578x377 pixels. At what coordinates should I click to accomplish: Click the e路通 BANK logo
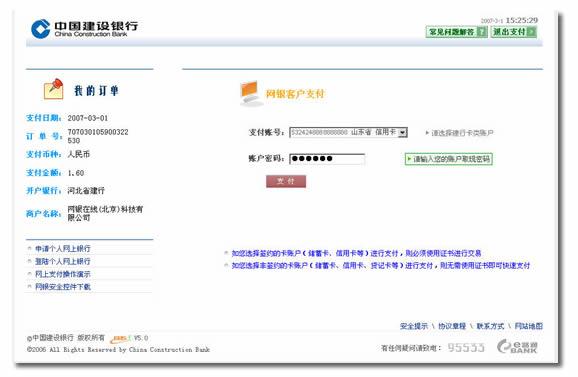pyautogui.click(x=518, y=346)
